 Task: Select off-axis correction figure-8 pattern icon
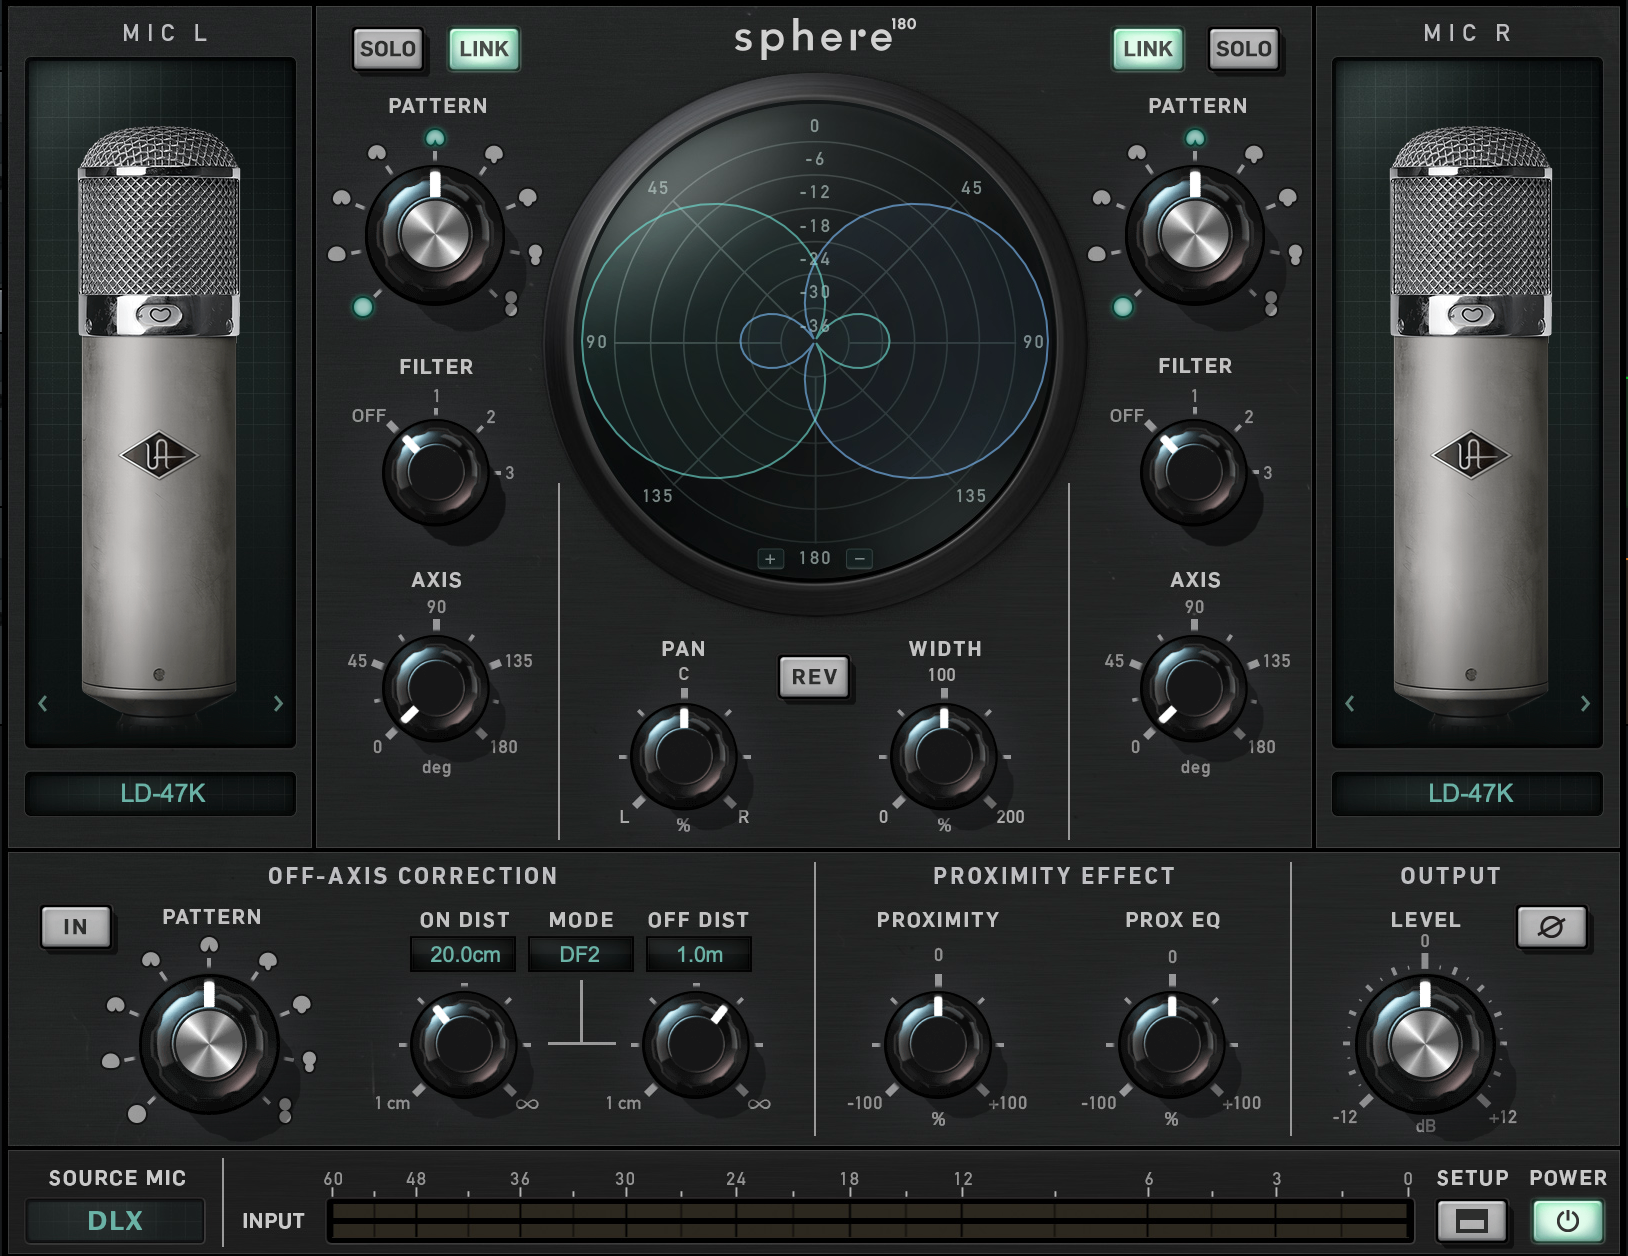pos(285,1109)
